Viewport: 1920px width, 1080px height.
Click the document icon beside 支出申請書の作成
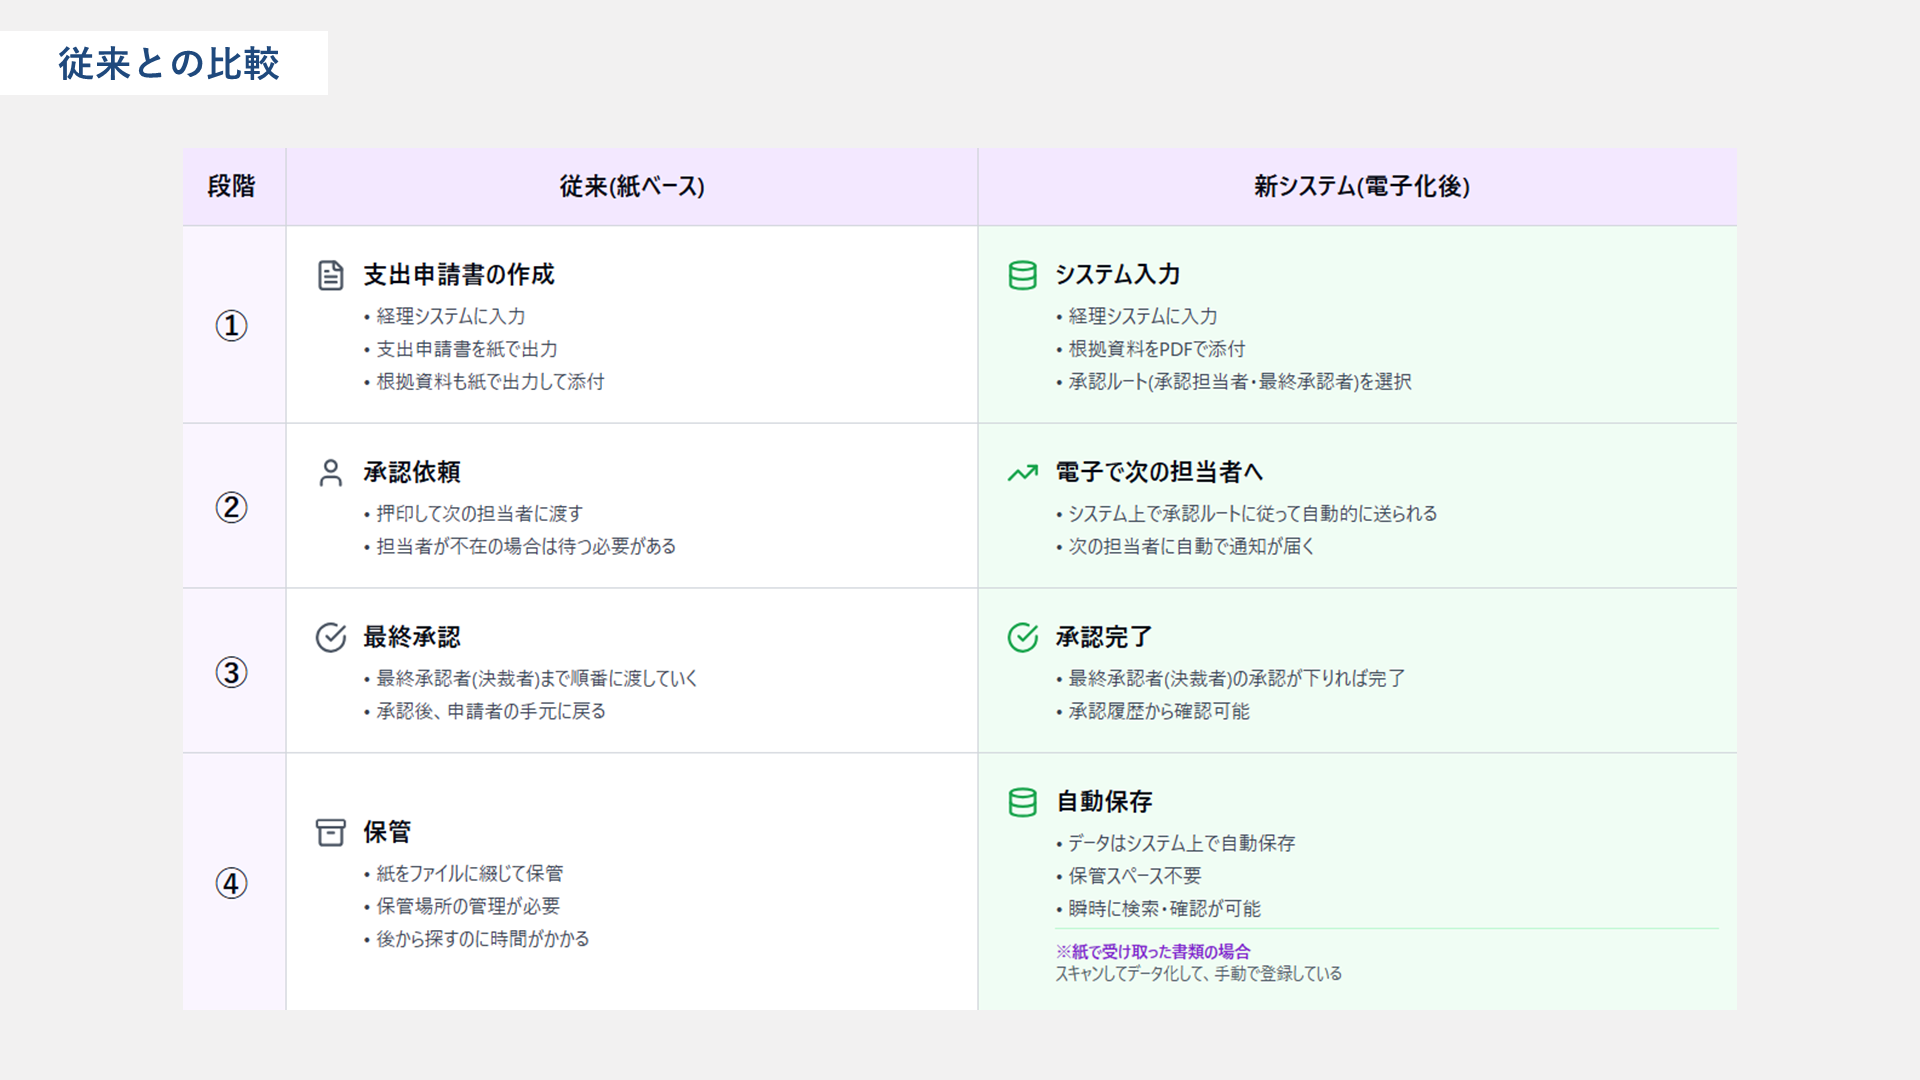coord(331,275)
